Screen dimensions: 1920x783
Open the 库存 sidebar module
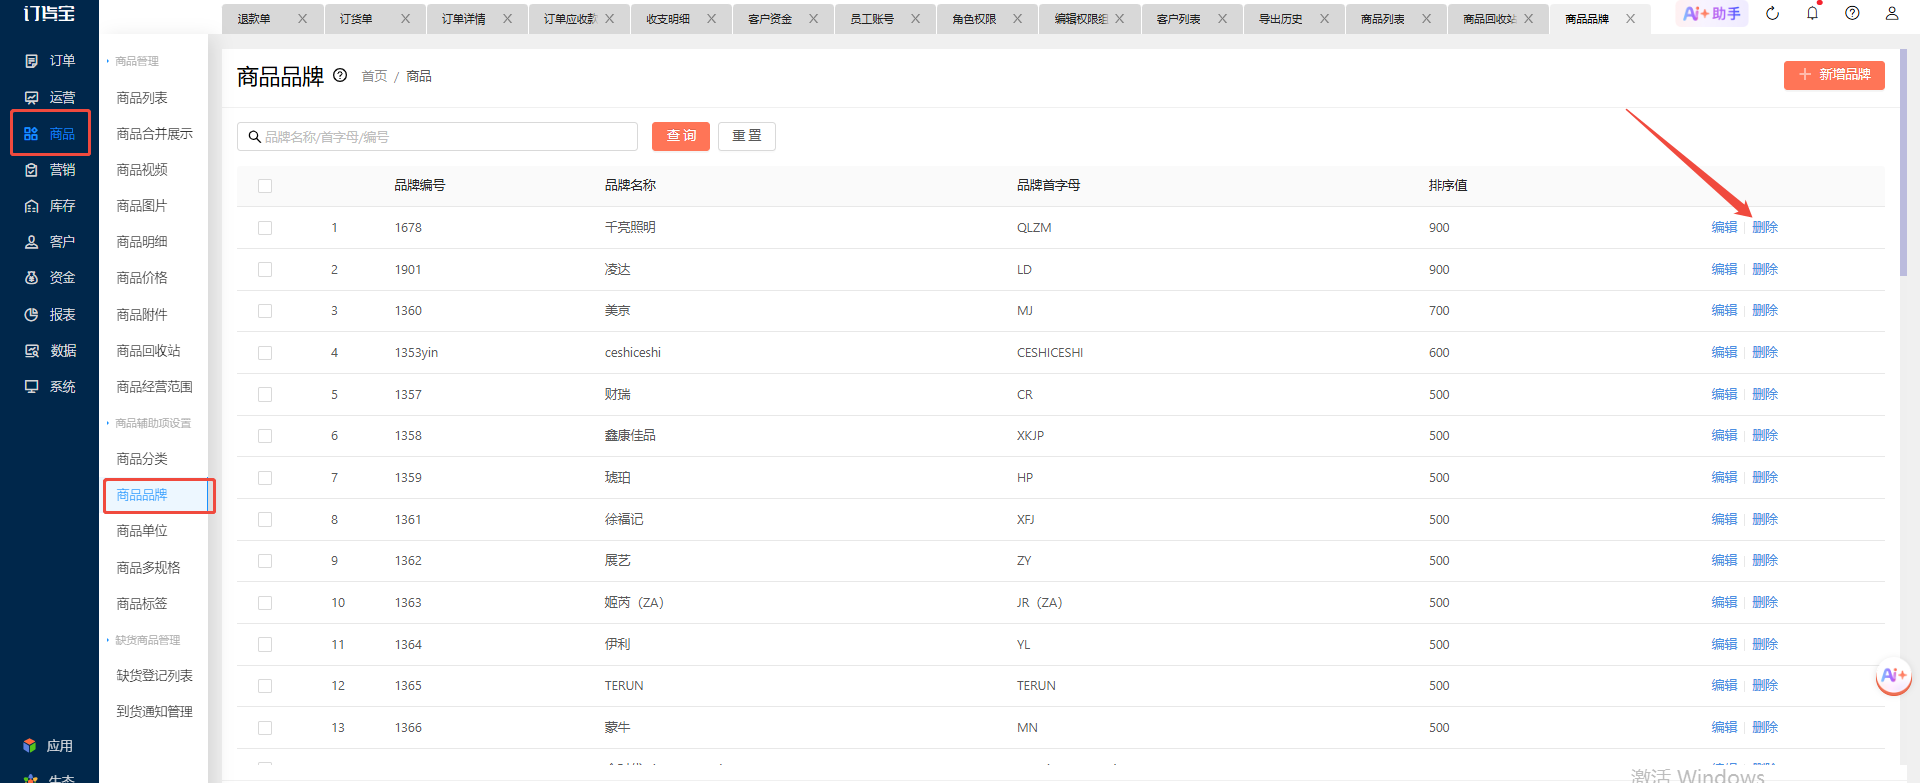[49, 206]
